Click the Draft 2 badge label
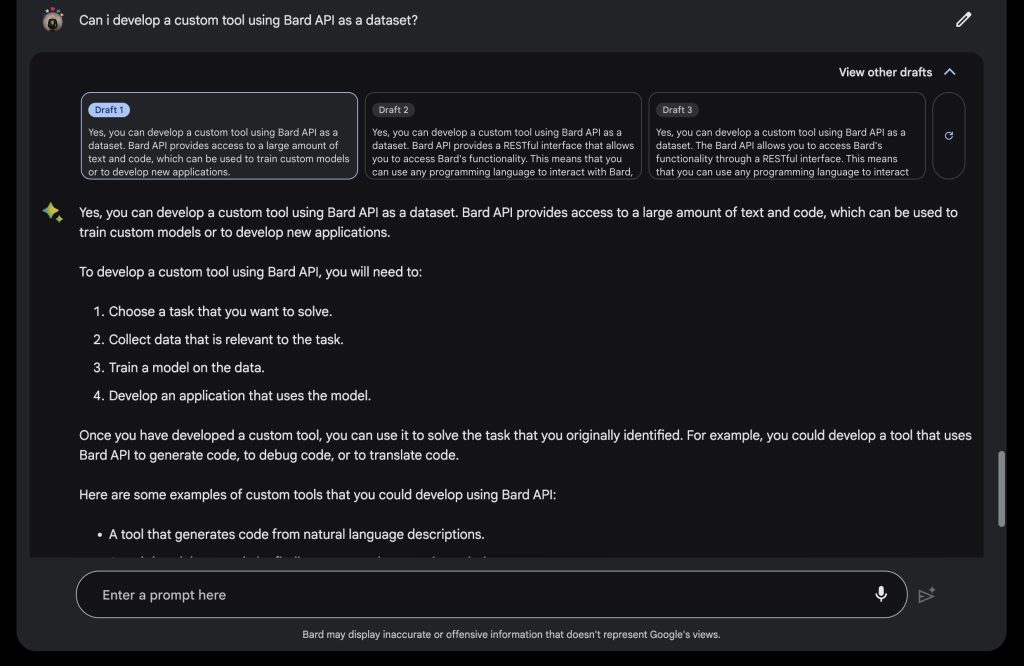The height and width of the screenshot is (666, 1024). pos(393,110)
